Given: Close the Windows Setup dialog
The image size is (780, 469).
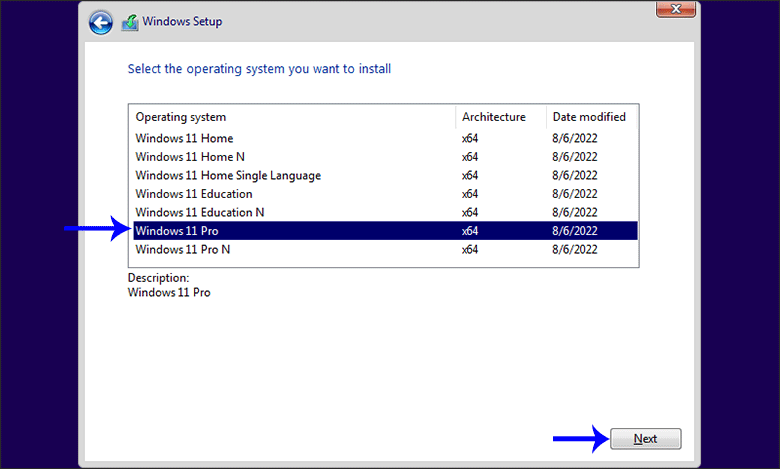Looking at the screenshot, I should point(676,9).
